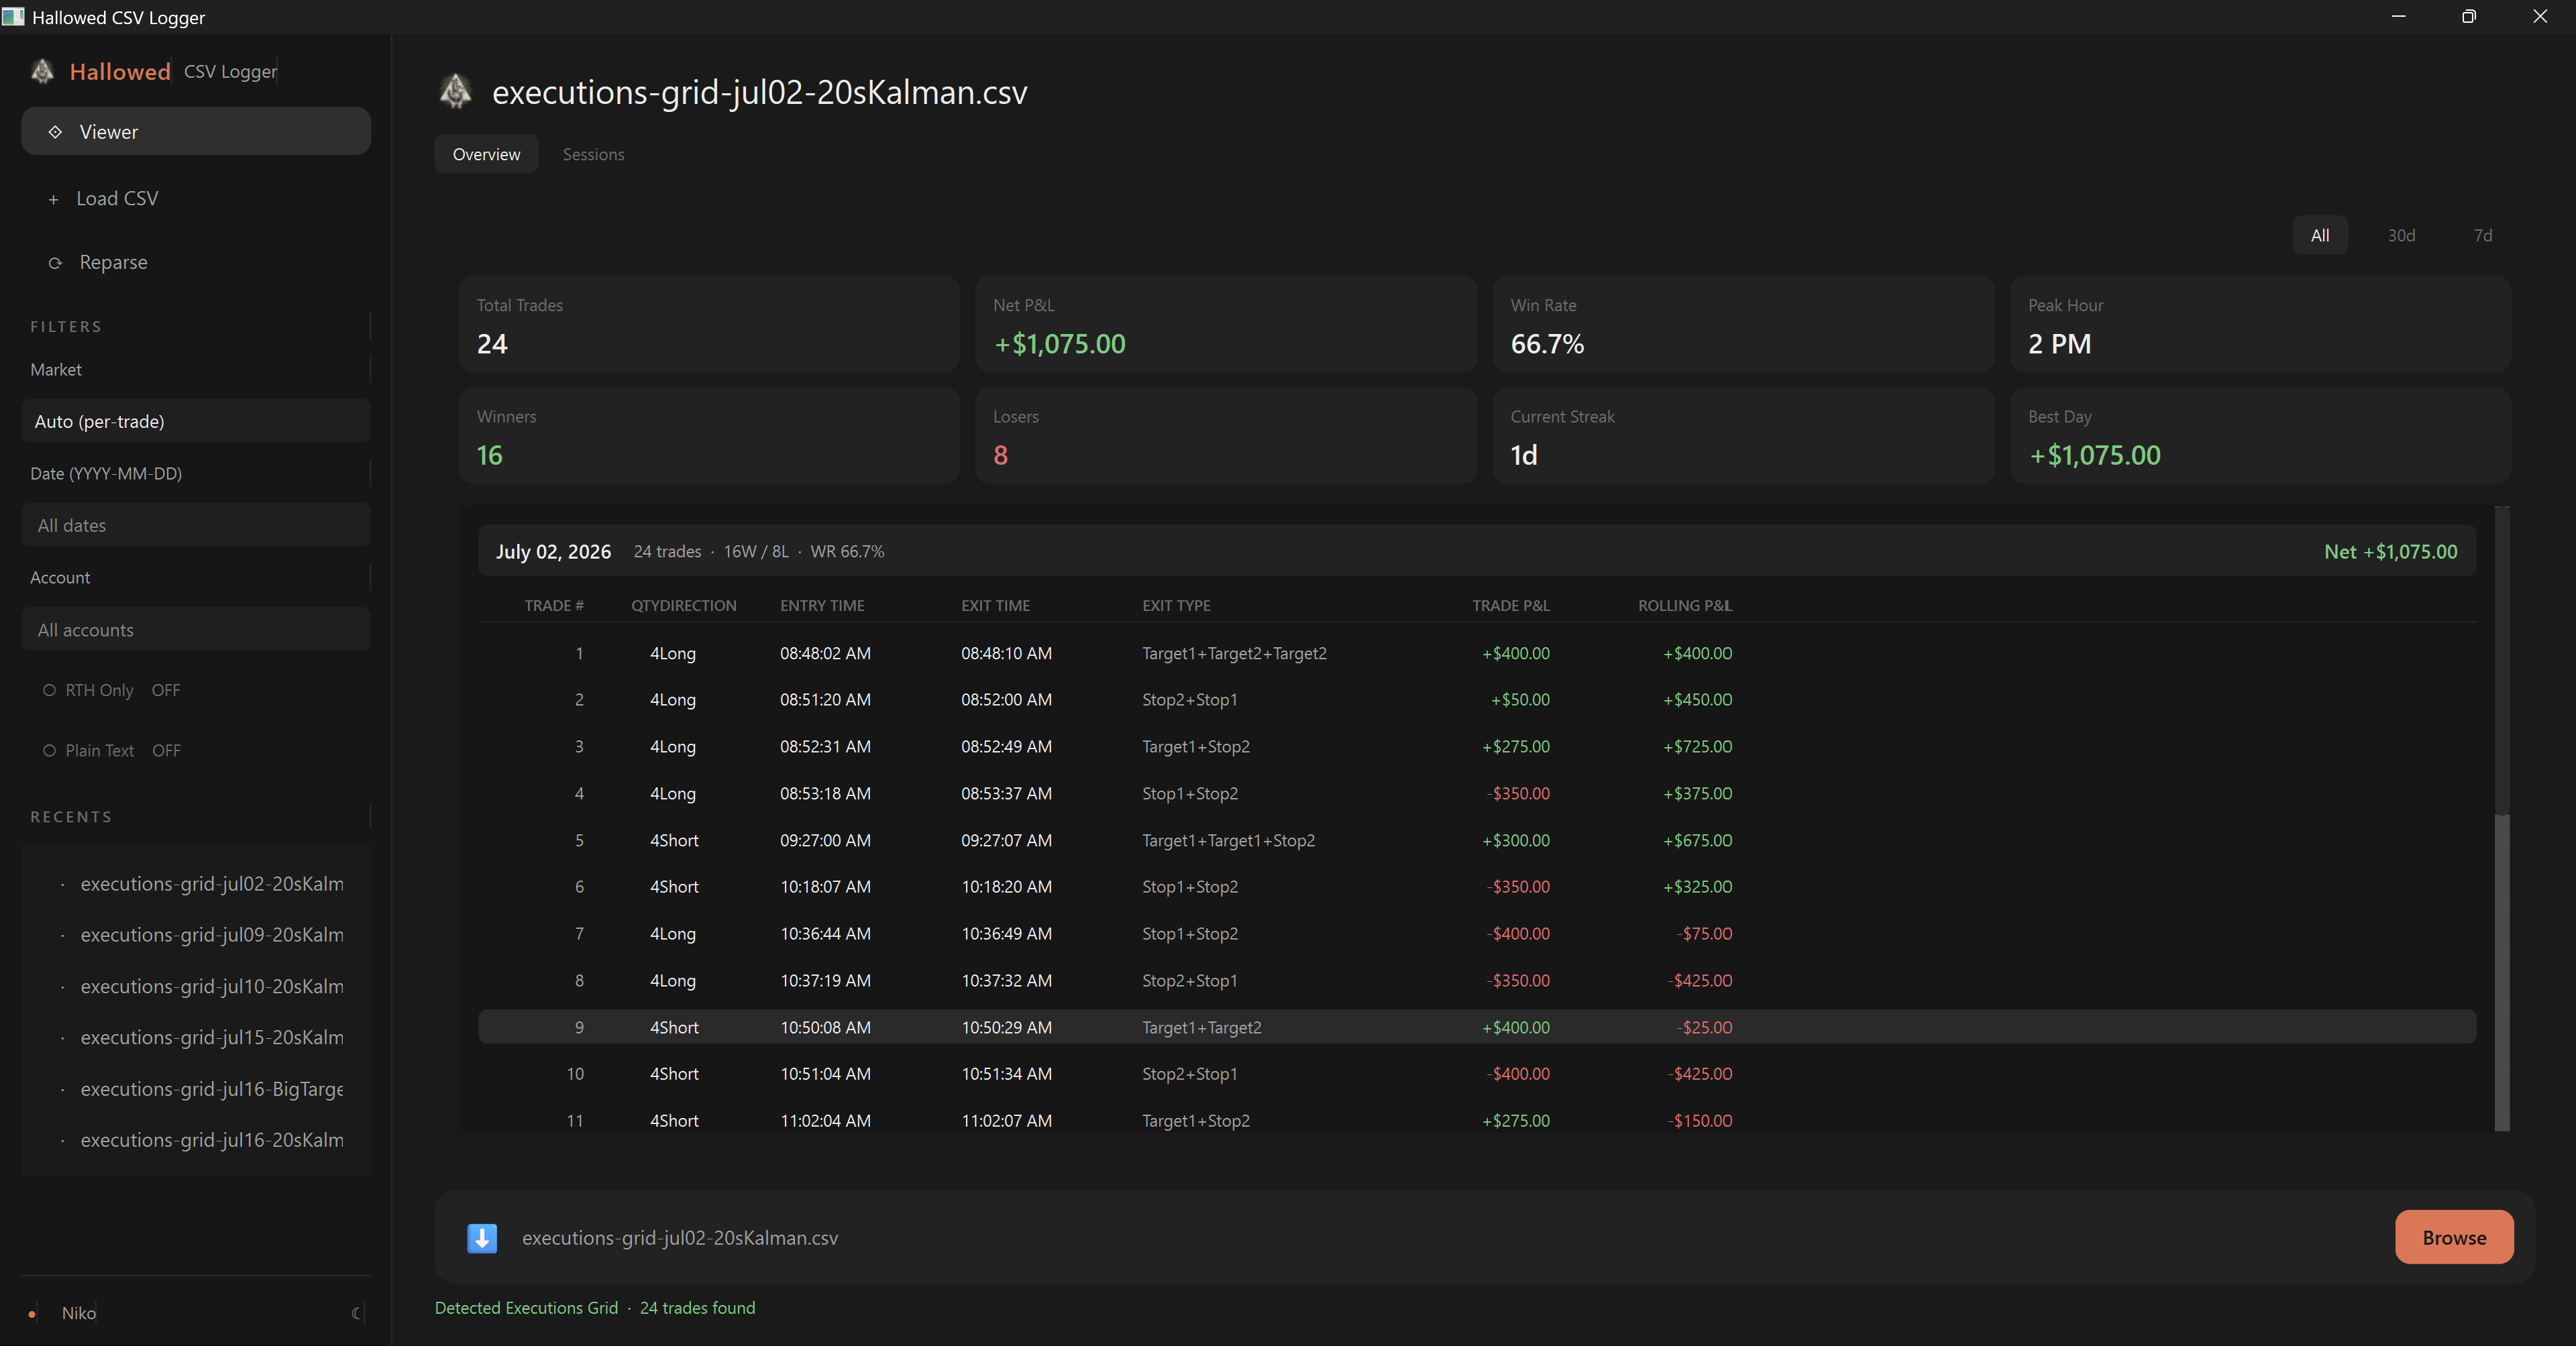Click the exit time 10:18:20 AM
This screenshot has width=2576, height=1346.
[x=1006, y=887]
